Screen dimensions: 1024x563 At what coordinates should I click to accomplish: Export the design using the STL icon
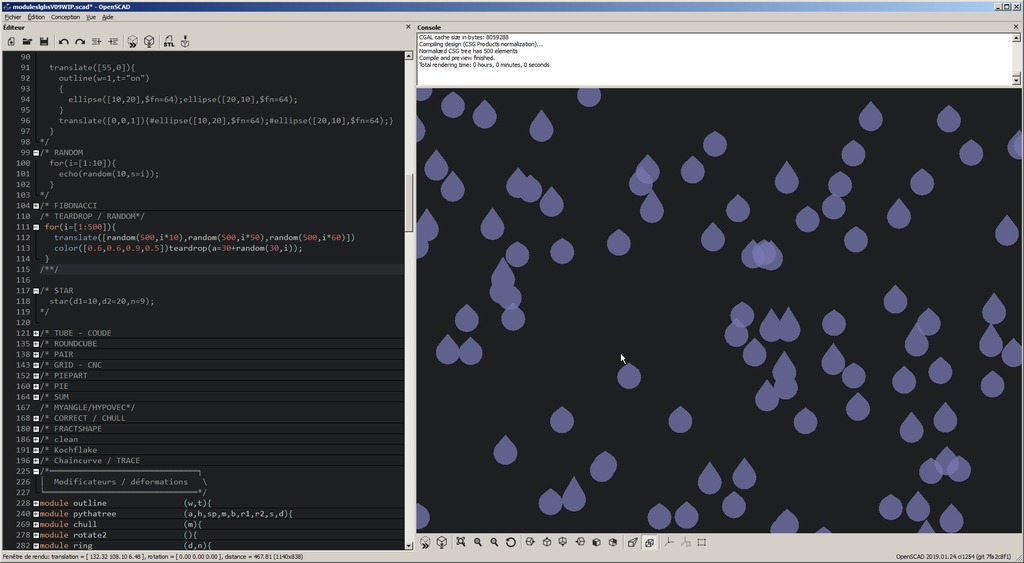click(x=168, y=42)
